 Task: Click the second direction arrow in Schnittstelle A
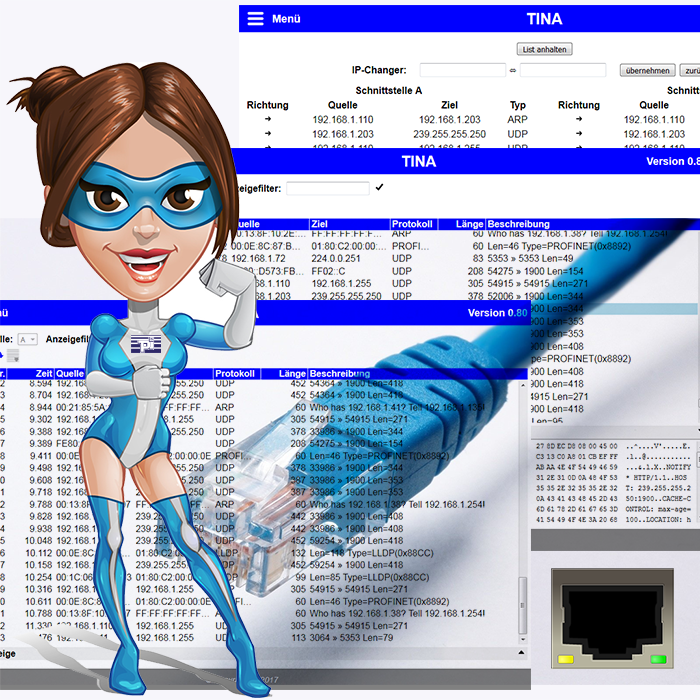pyautogui.click(x=268, y=133)
